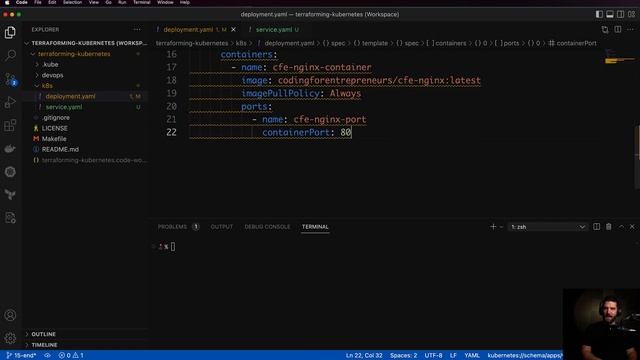Open editor more actions ellipsis

[631, 29]
